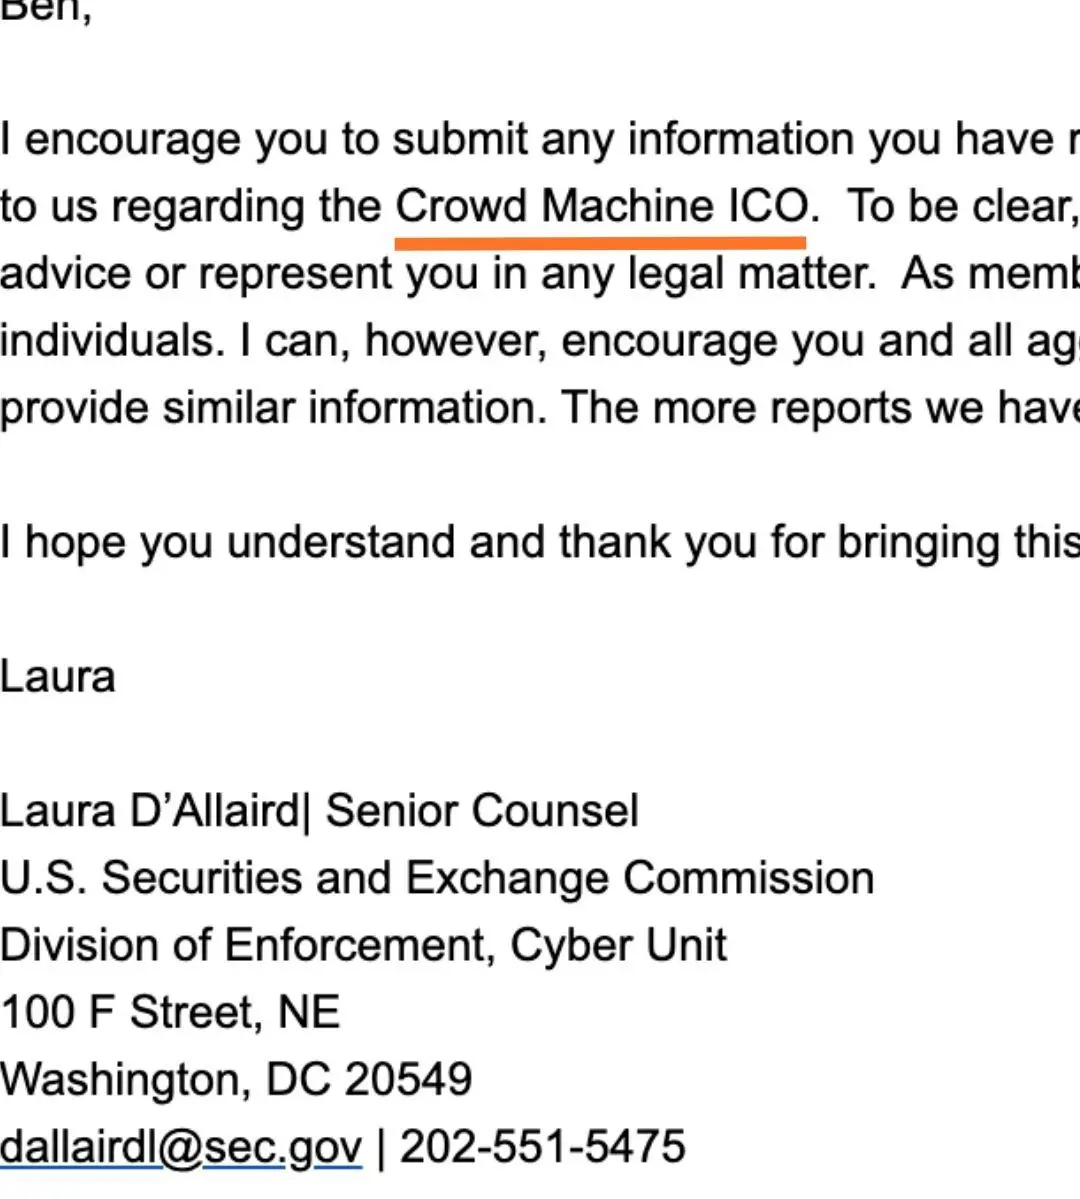Click the orange underline beneath Crowd Machine ICO

click(600, 243)
